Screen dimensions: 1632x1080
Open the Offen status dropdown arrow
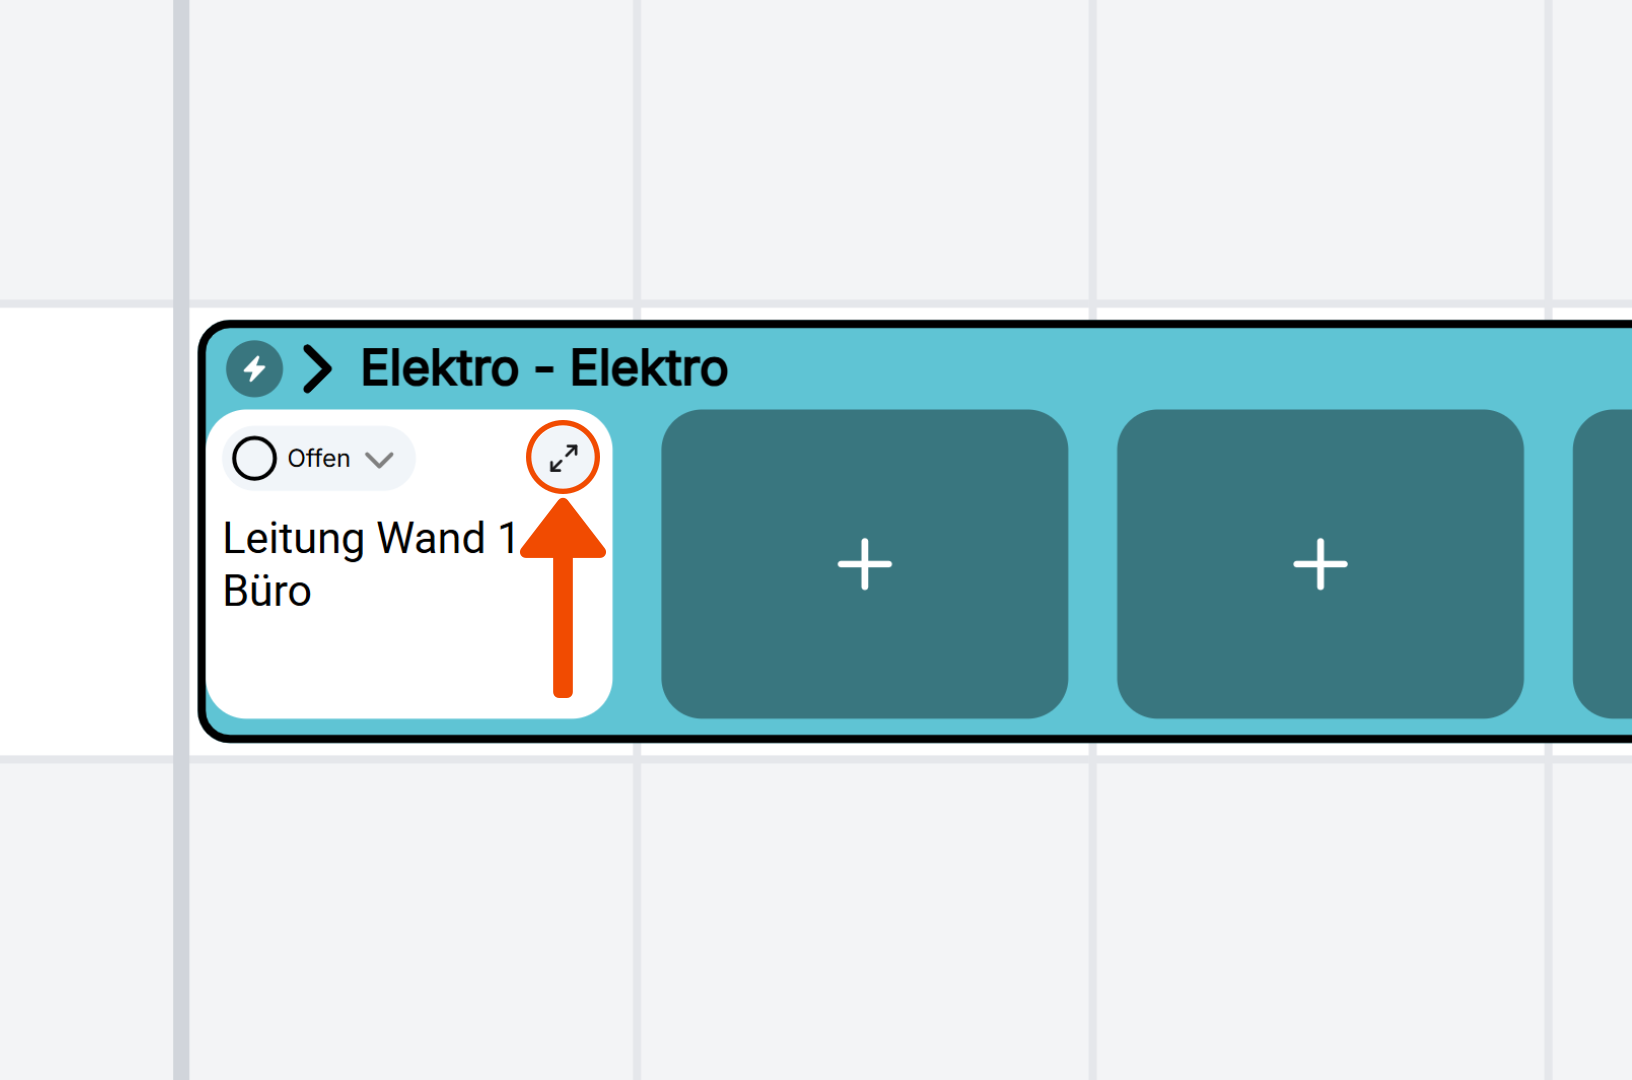click(379, 460)
